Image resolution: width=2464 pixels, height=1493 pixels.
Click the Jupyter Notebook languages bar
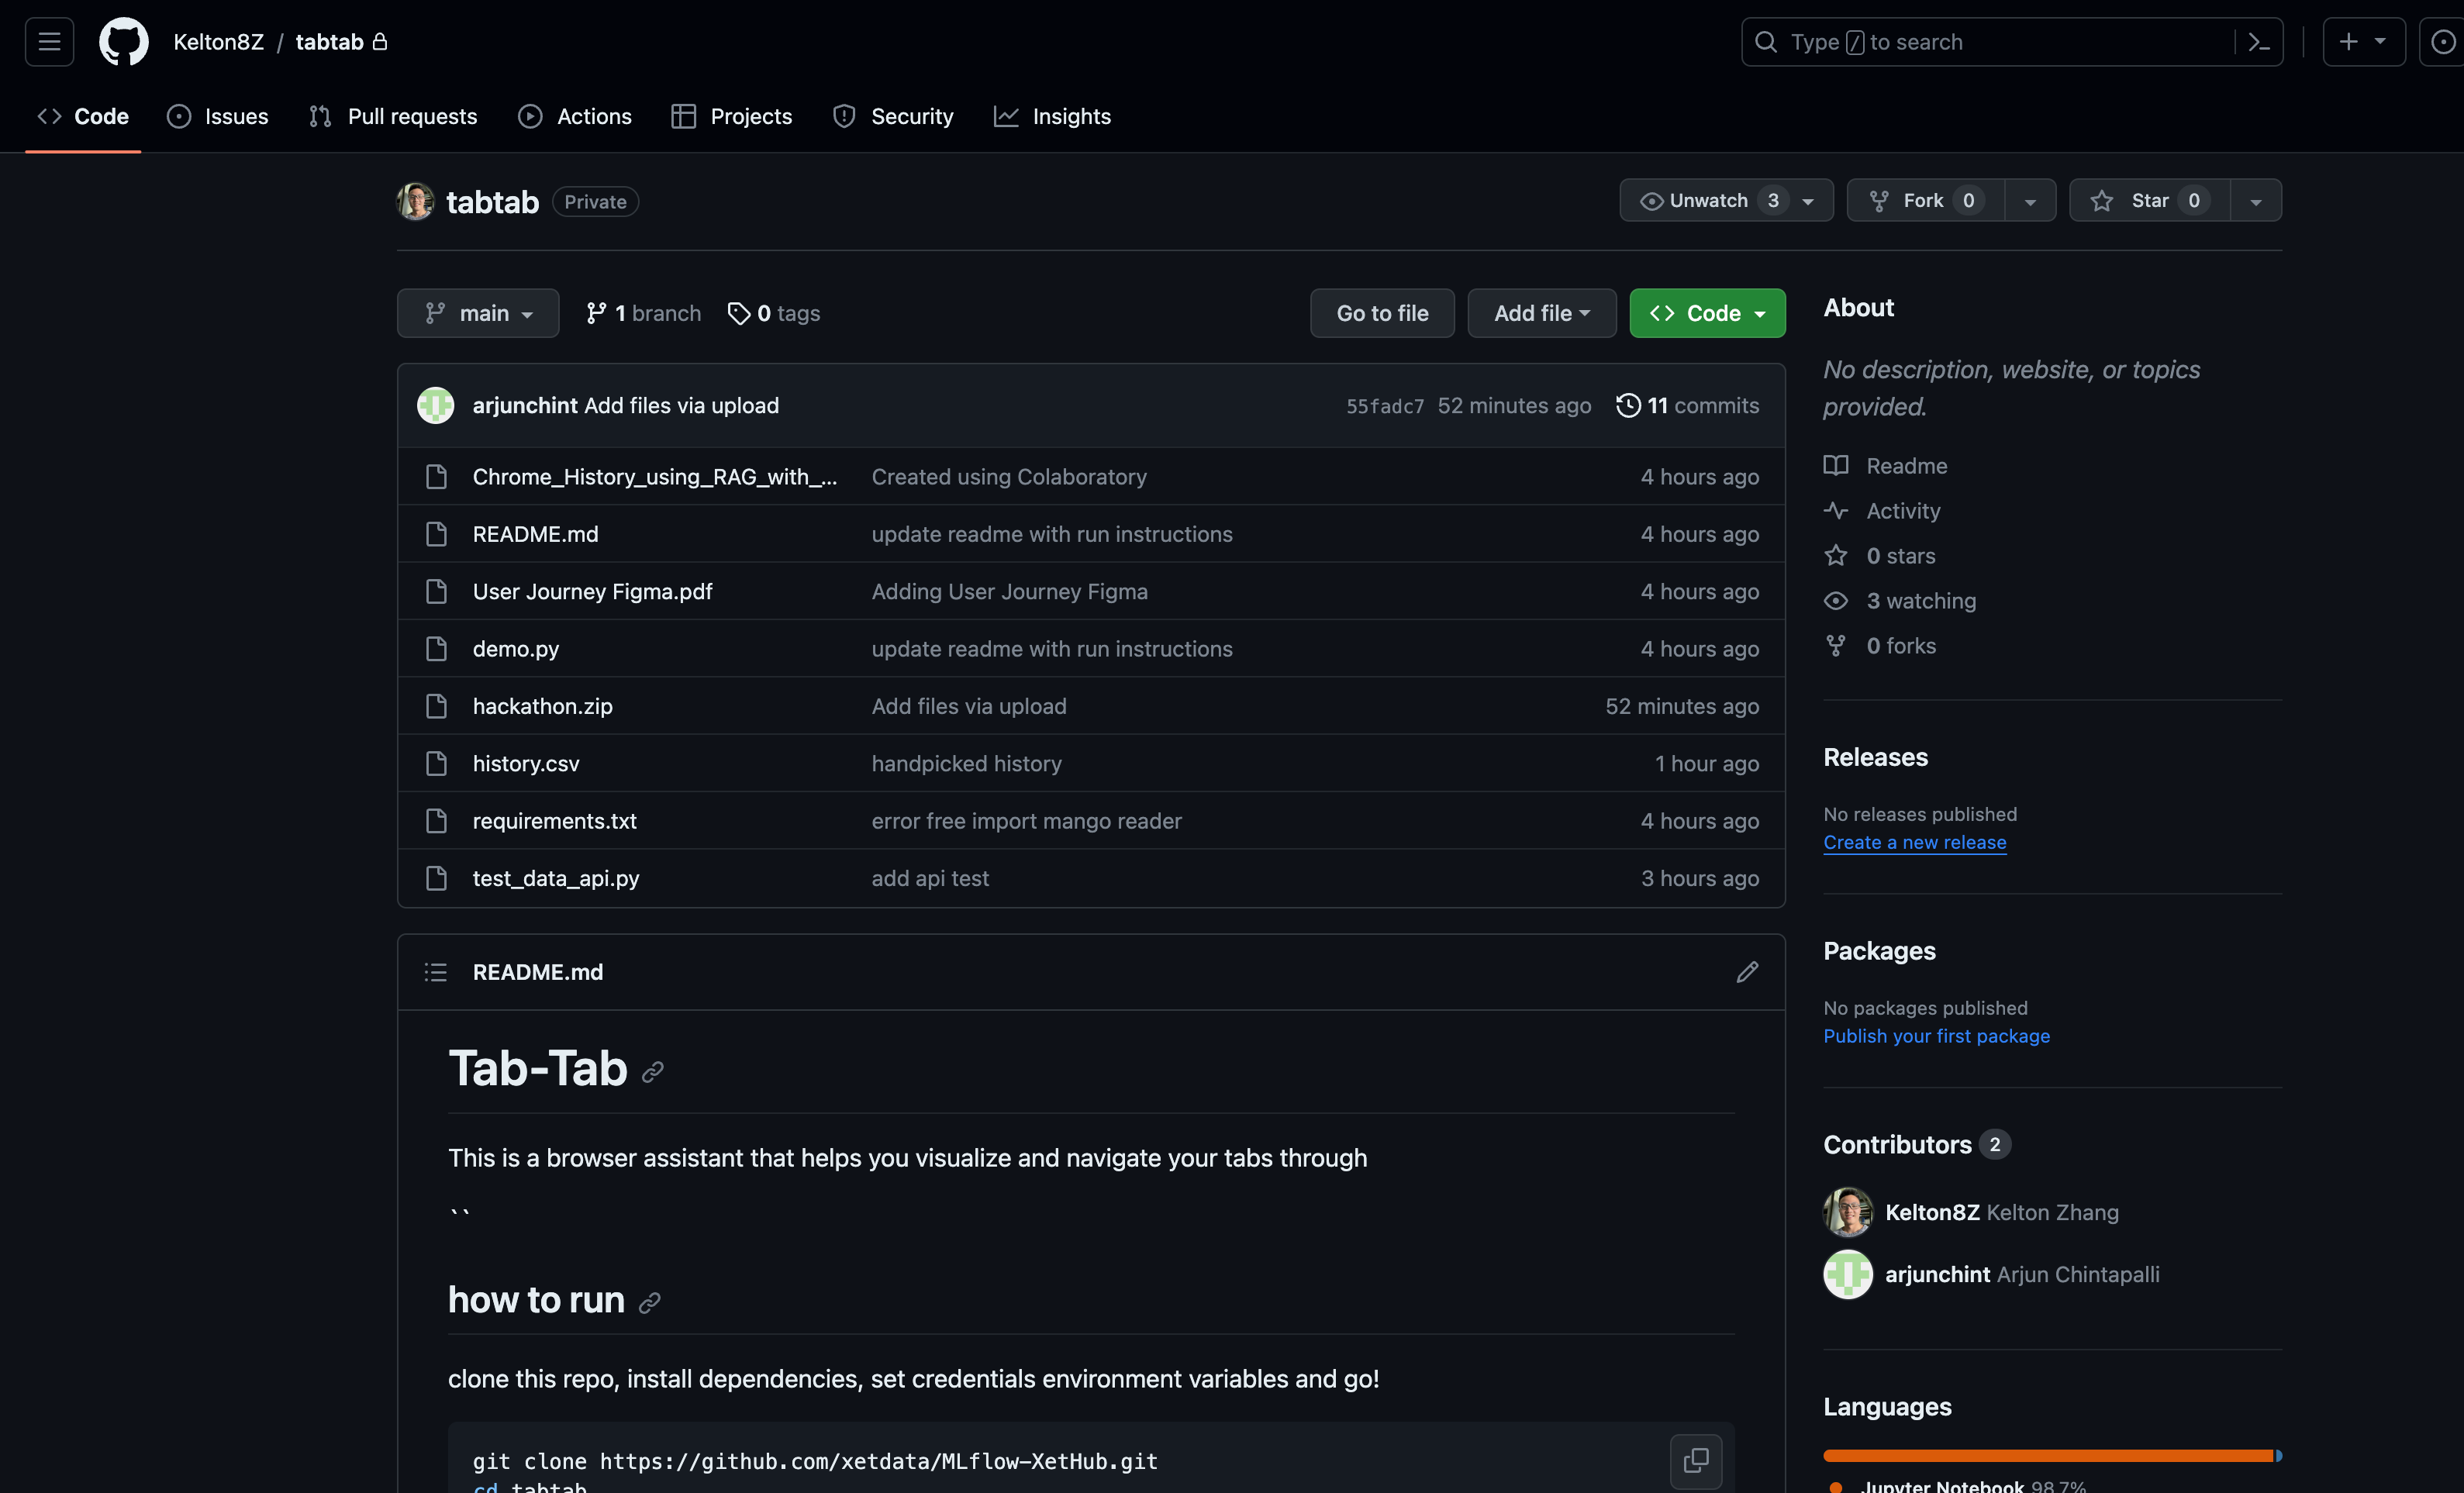[x=2050, y=1457]
